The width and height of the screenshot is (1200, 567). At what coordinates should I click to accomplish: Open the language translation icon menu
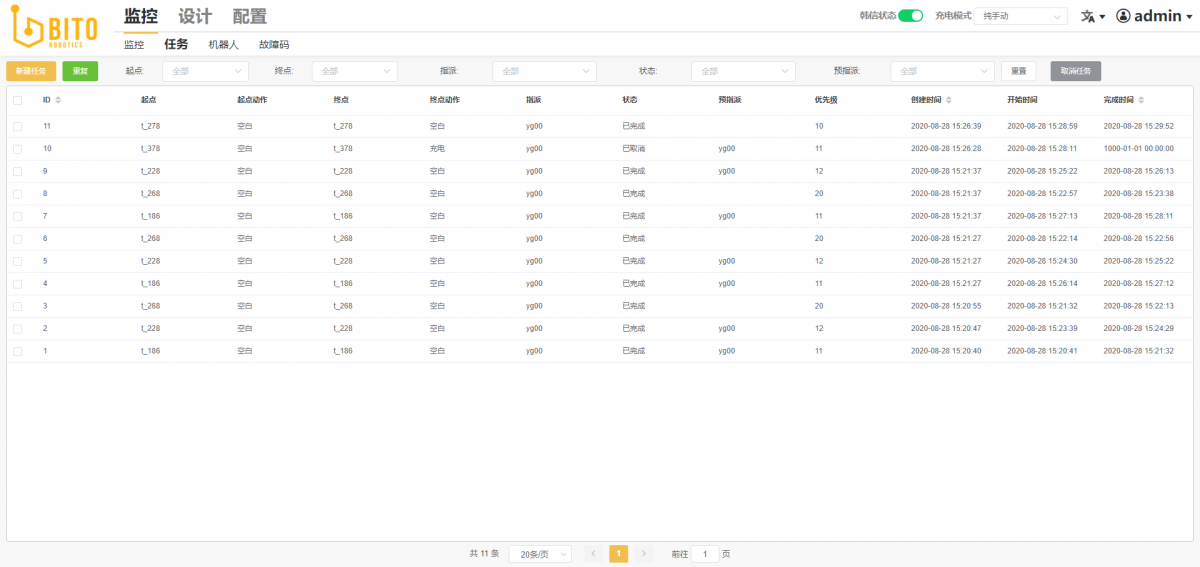(1092, 16)
